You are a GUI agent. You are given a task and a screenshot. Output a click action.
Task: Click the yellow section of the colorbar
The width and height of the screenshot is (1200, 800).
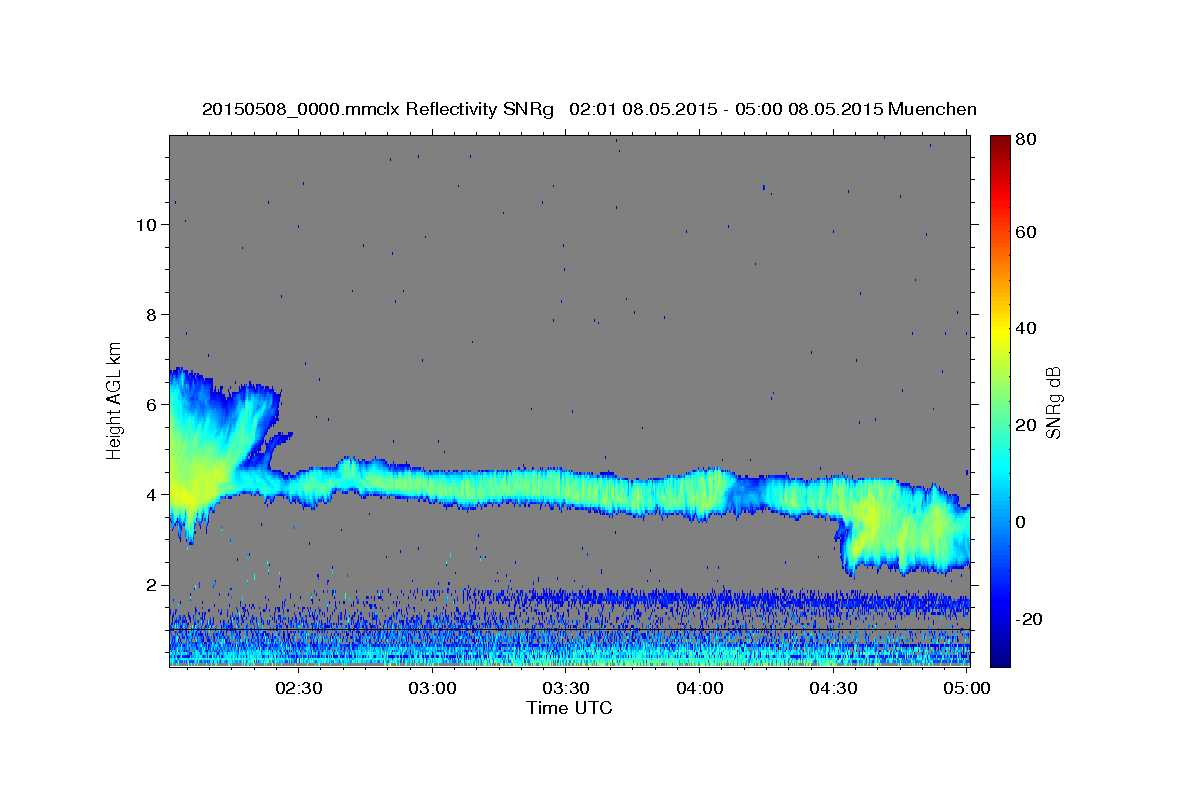click(999, 330)
